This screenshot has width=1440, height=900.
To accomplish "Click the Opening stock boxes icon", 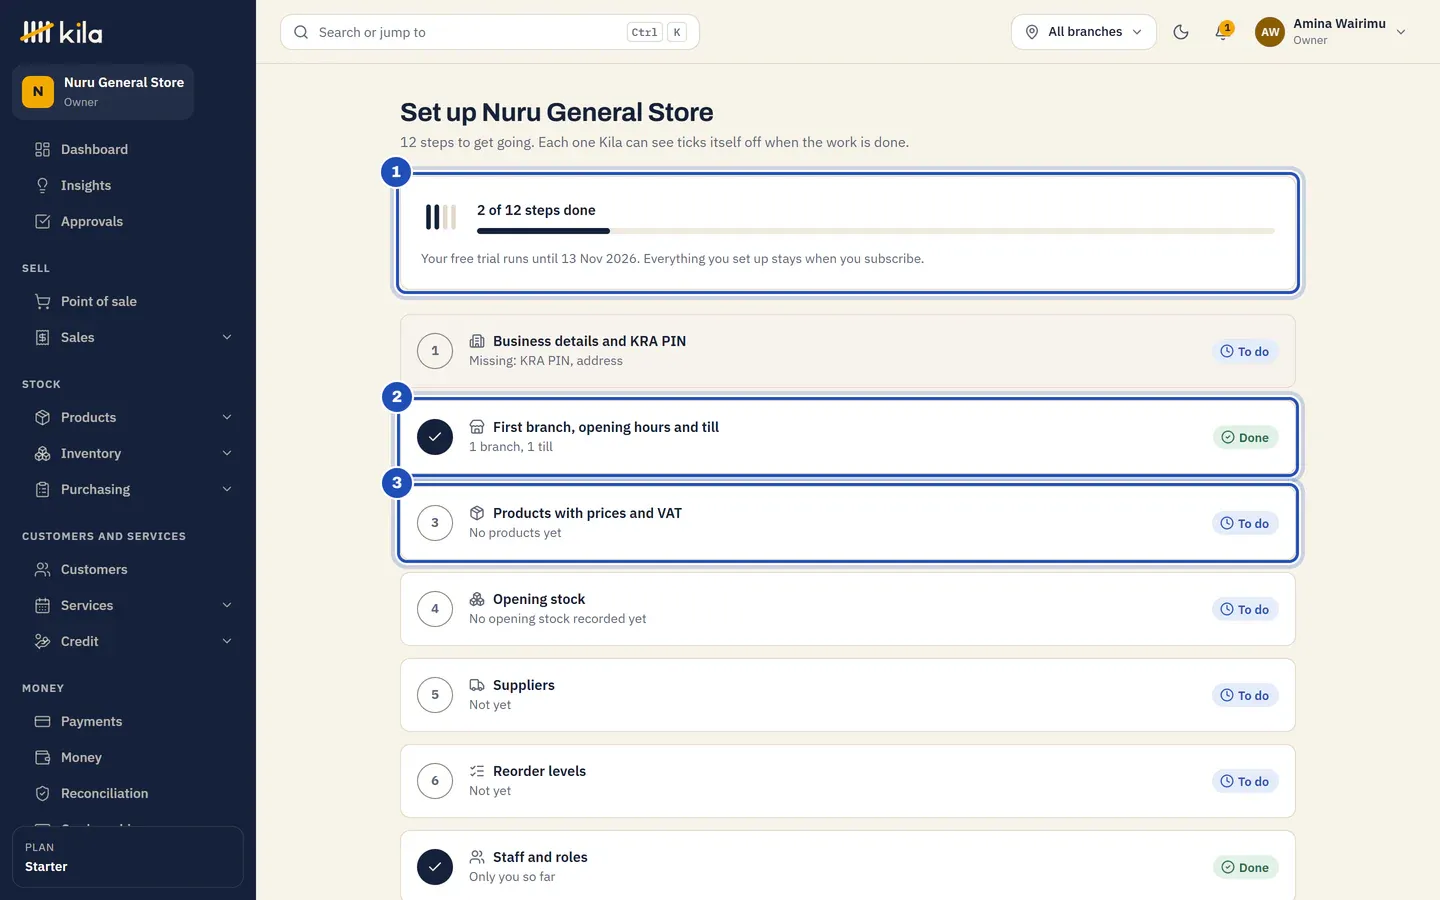I will point(477,599).
